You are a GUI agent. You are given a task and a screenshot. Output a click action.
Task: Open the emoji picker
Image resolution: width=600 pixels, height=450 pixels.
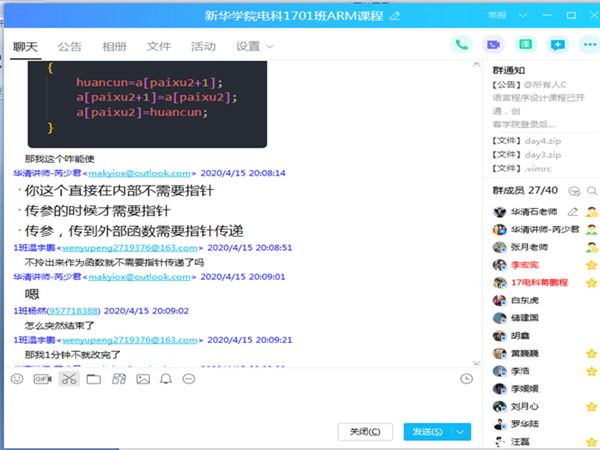coord(17,379)
